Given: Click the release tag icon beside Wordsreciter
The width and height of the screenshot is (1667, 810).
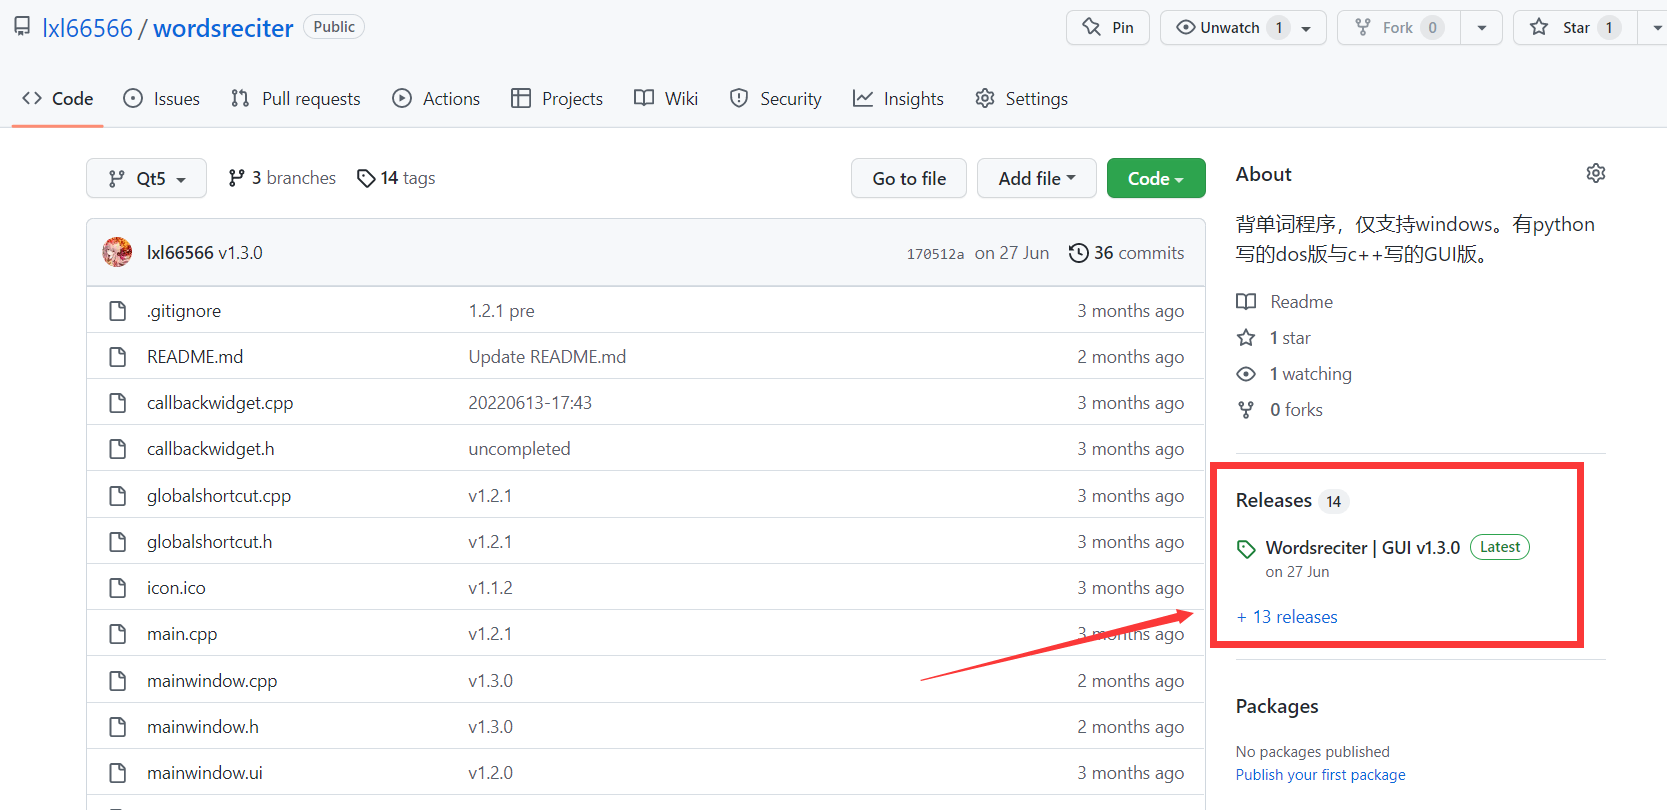Looking at the screenshot, I should point(1246,549).
